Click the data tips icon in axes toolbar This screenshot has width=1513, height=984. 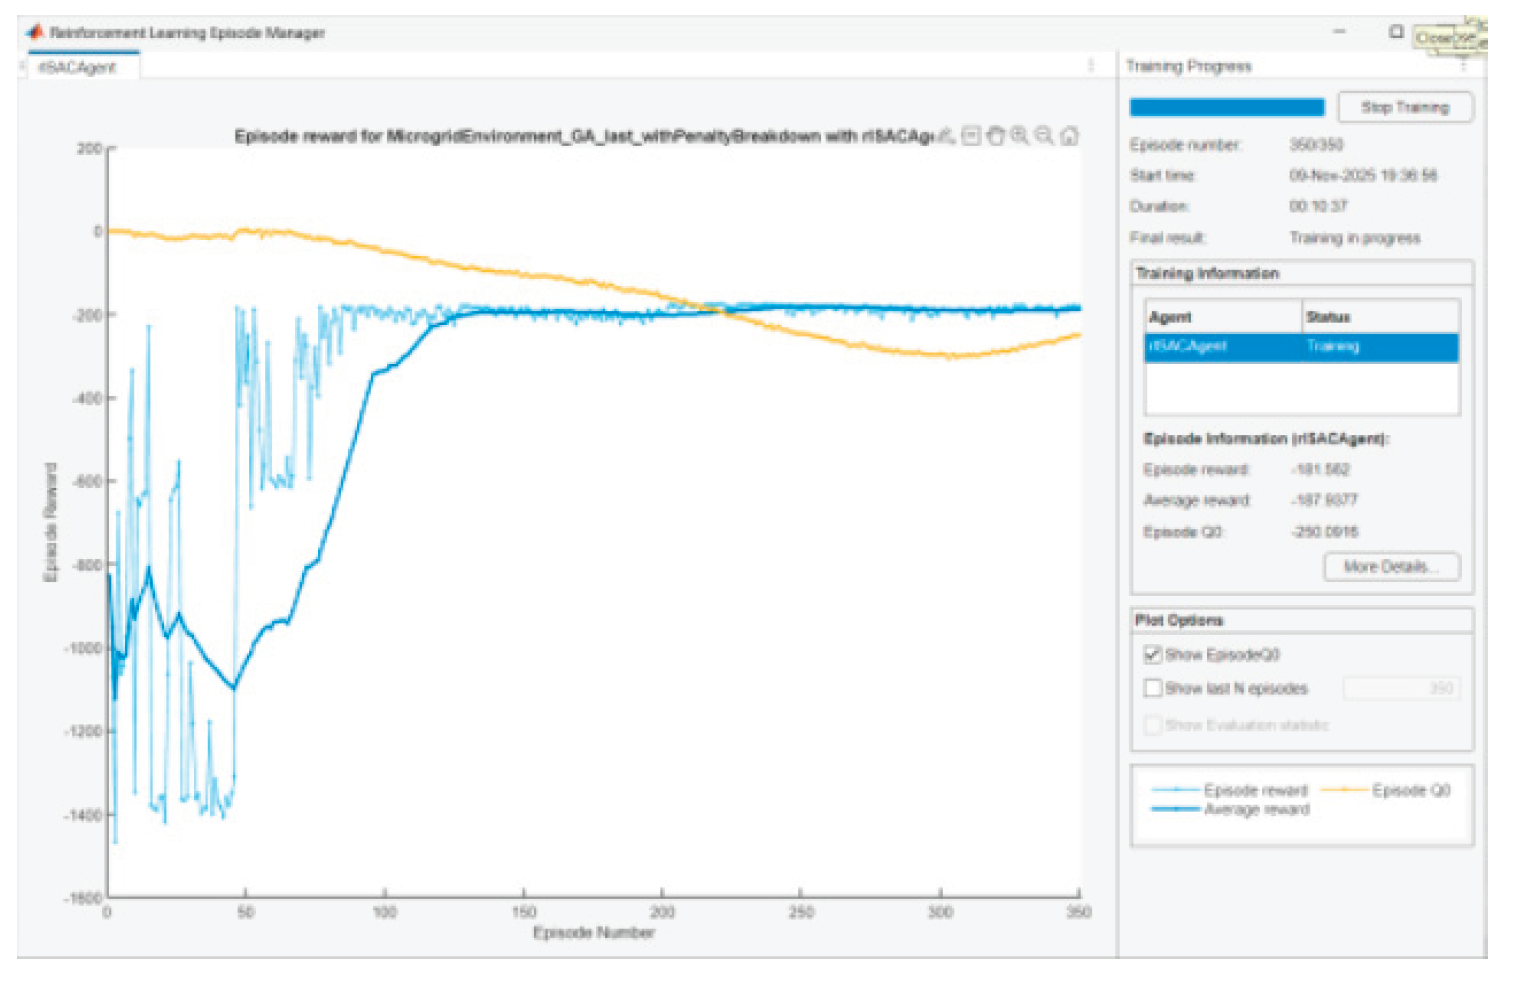click(x=971, y=136)
